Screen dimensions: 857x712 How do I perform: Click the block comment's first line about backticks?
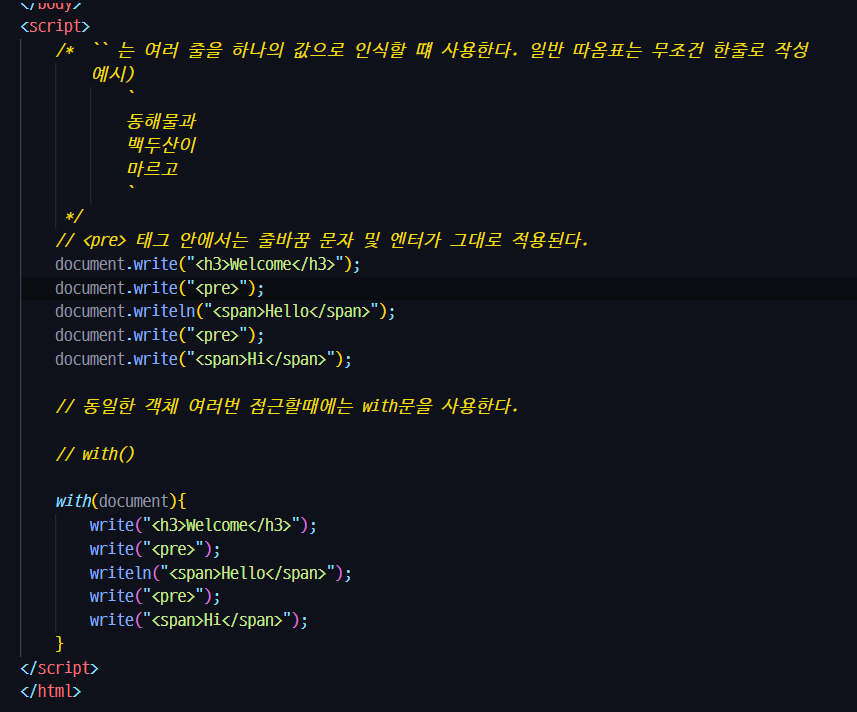(x=432, y=50)
